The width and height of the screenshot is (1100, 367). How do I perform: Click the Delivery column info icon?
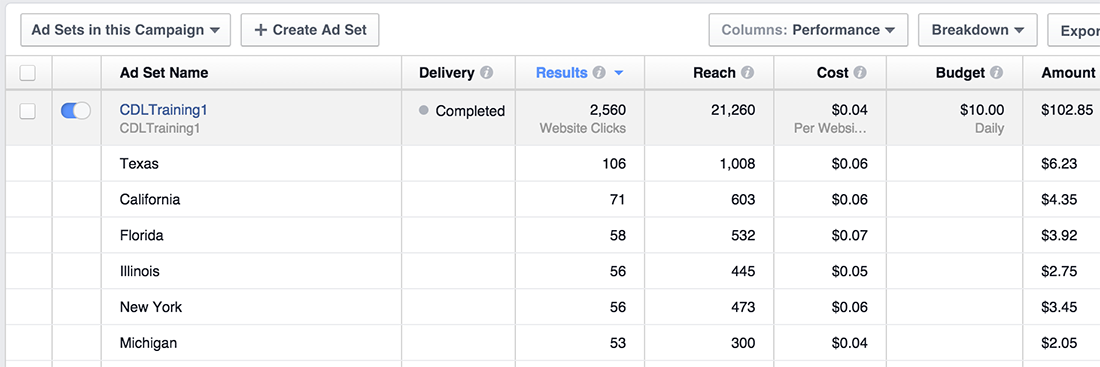pyautogui.click(x=487, y=73)
